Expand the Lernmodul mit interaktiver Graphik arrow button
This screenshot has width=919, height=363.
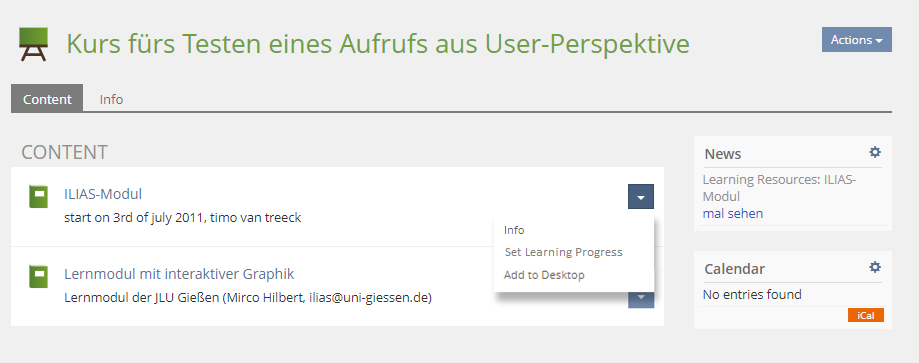tap(641, 299)
